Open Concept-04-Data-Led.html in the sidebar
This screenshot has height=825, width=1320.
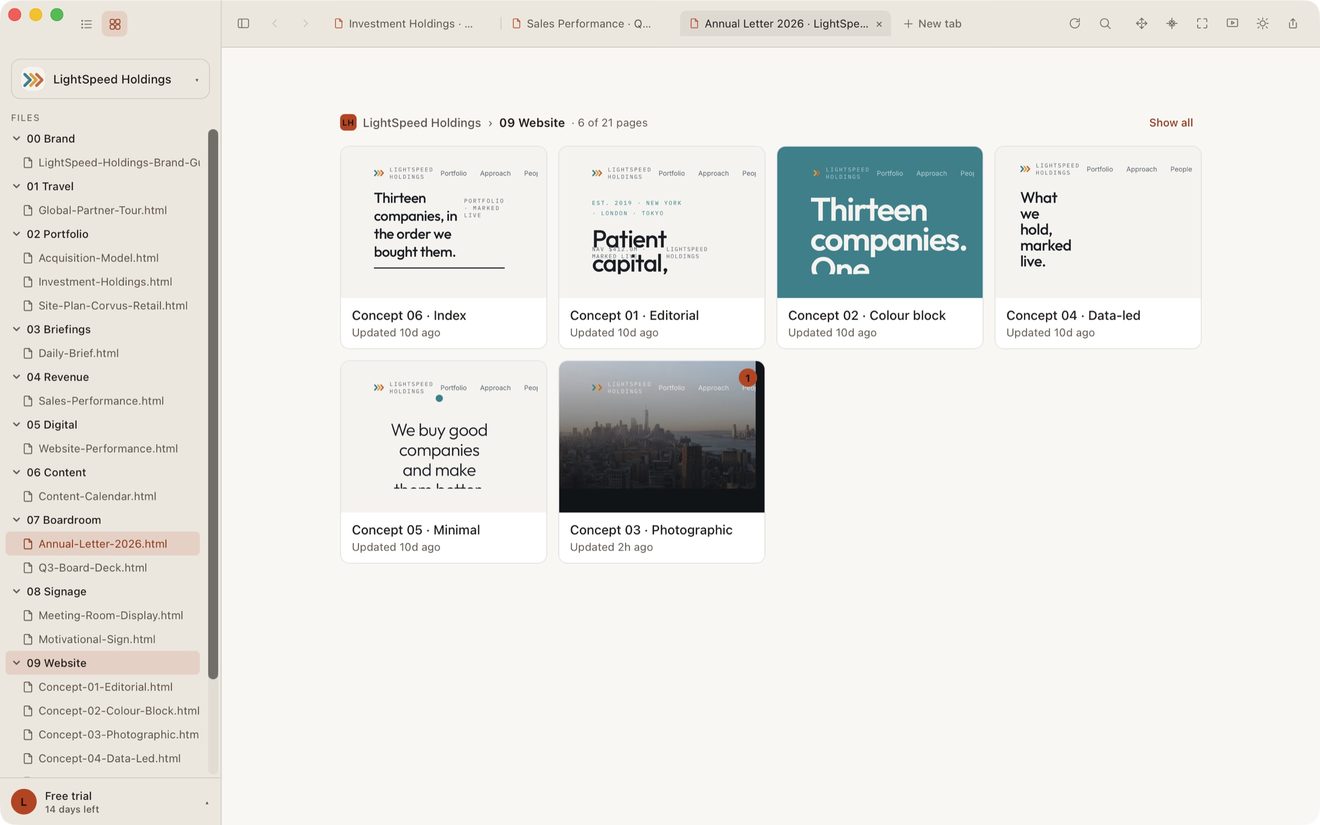[x=109, y=759]
